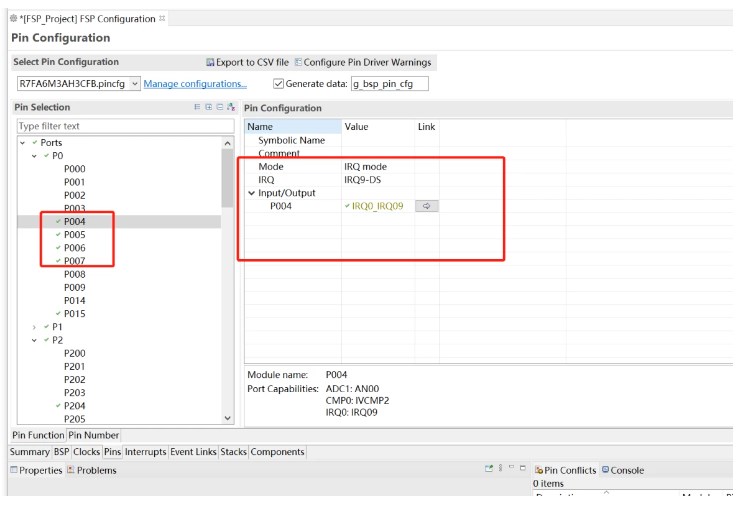Select pin P002 in the tree
The height and width of the screenshot is (506, 743).
(75, 196)
